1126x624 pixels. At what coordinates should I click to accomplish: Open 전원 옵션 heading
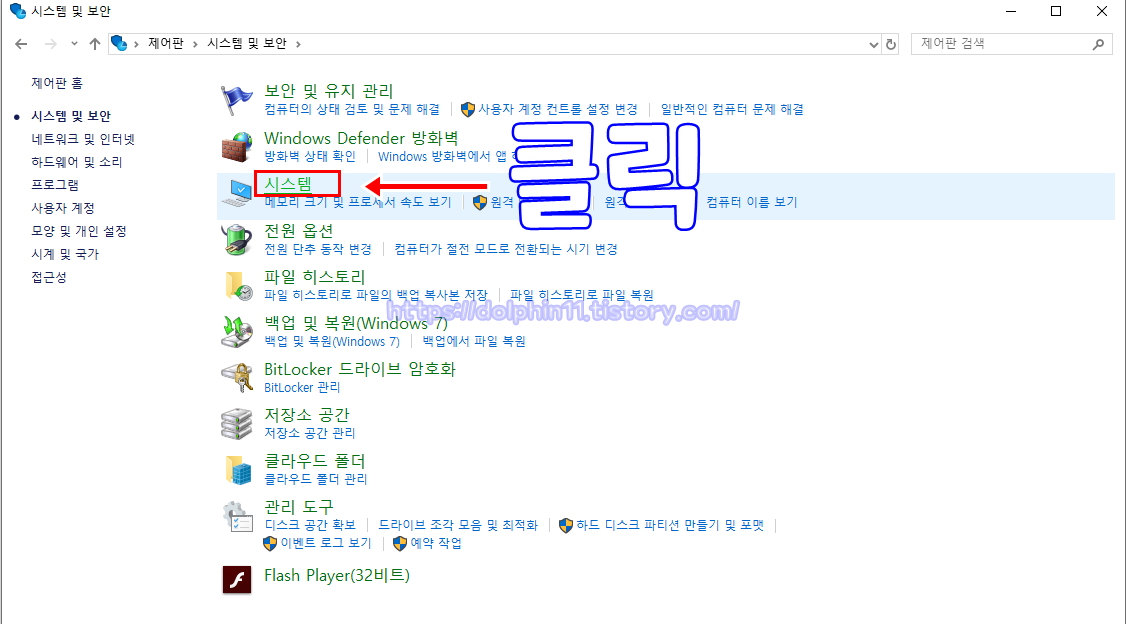coord(299,230)
